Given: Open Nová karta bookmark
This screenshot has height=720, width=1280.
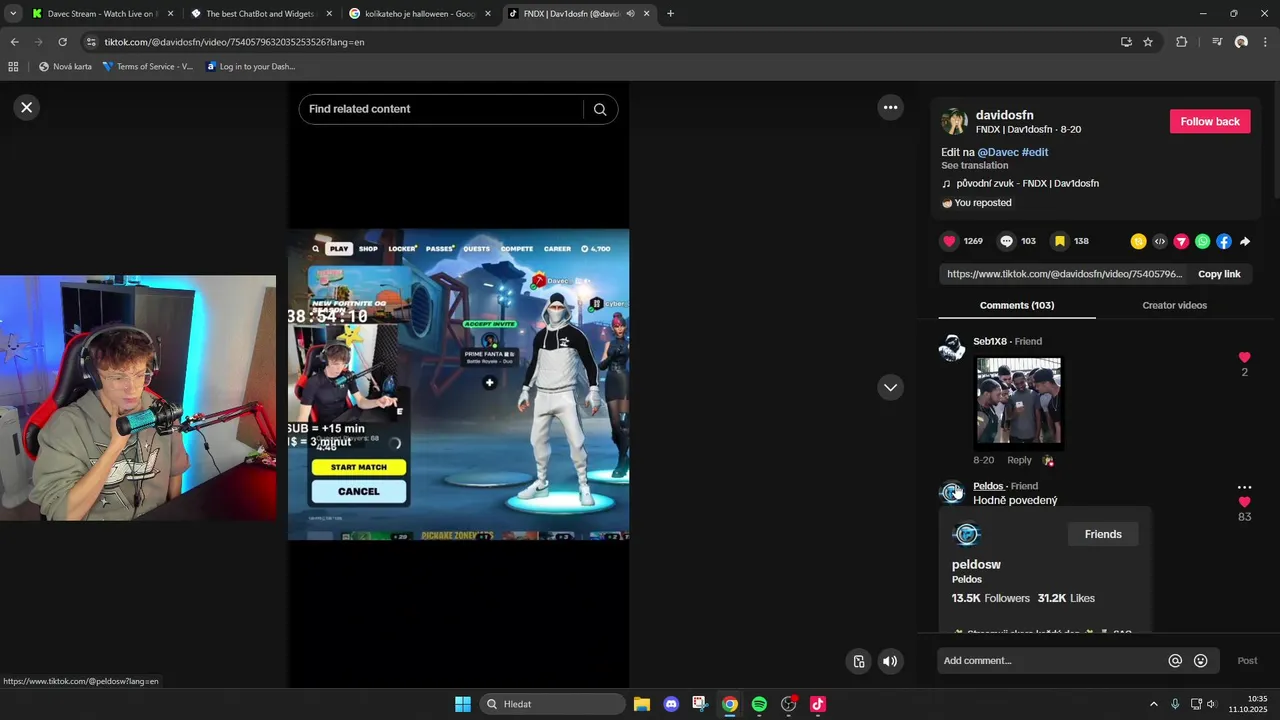Looking at the screenshot, I should click(x=65, y=67).
